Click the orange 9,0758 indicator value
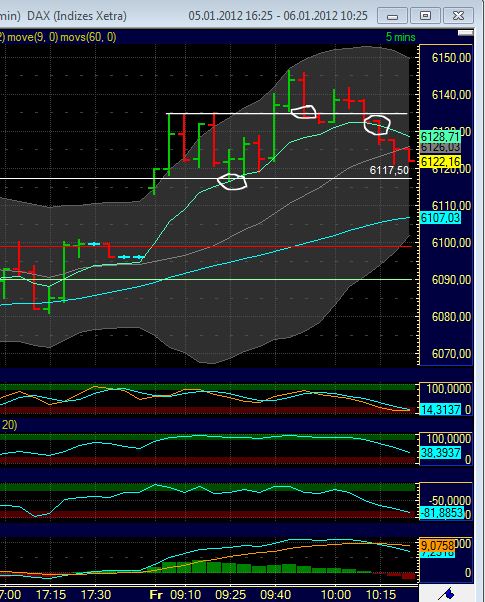The image size is (485, 602). pos(437,545)
